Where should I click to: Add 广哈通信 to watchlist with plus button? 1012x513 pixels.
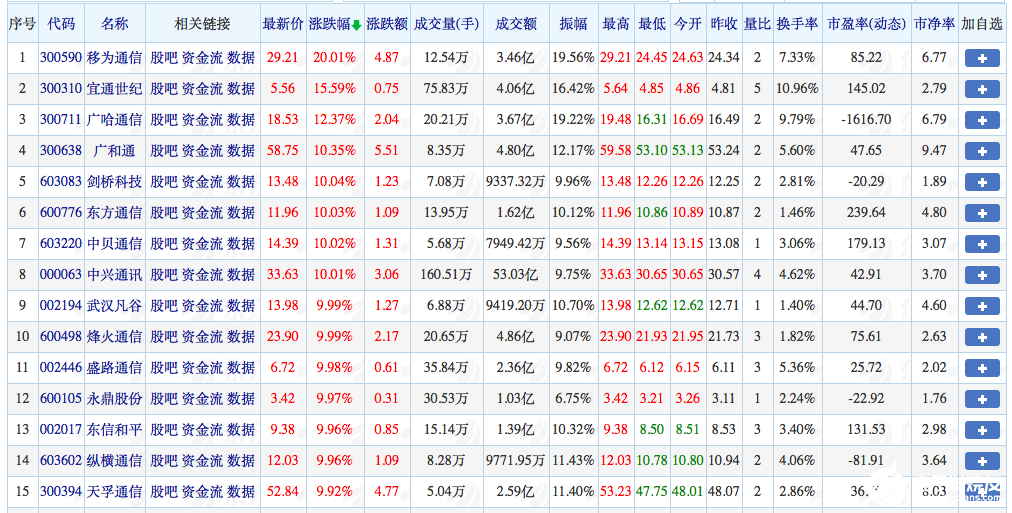982,120
